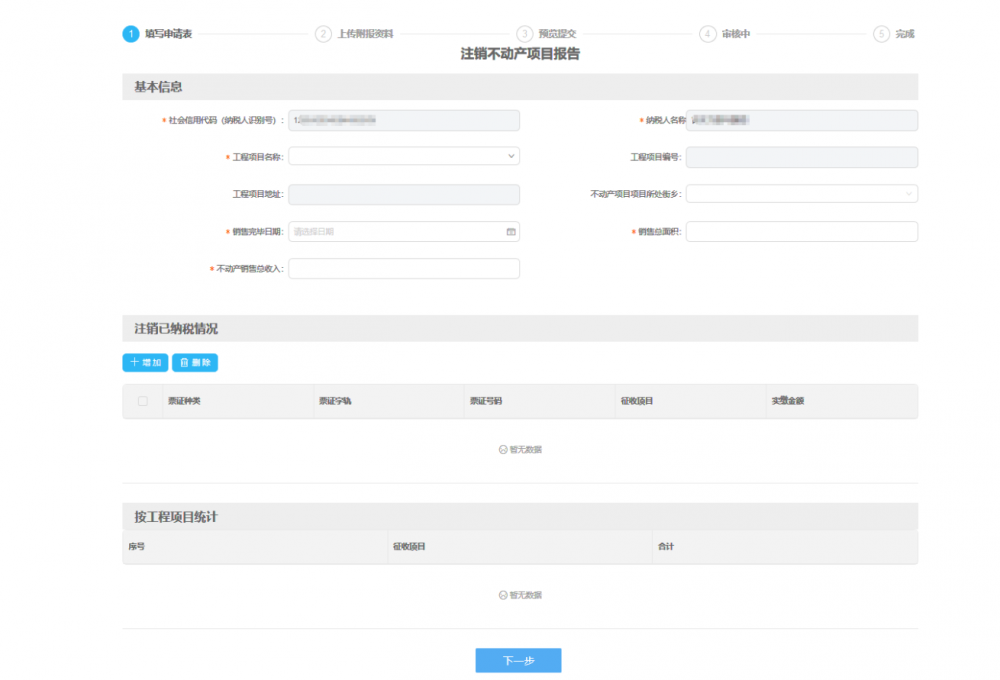The image size is (1000, 680).
Task: Click the step 1 填写申请表 circle icon
Action: coord(131,34)
